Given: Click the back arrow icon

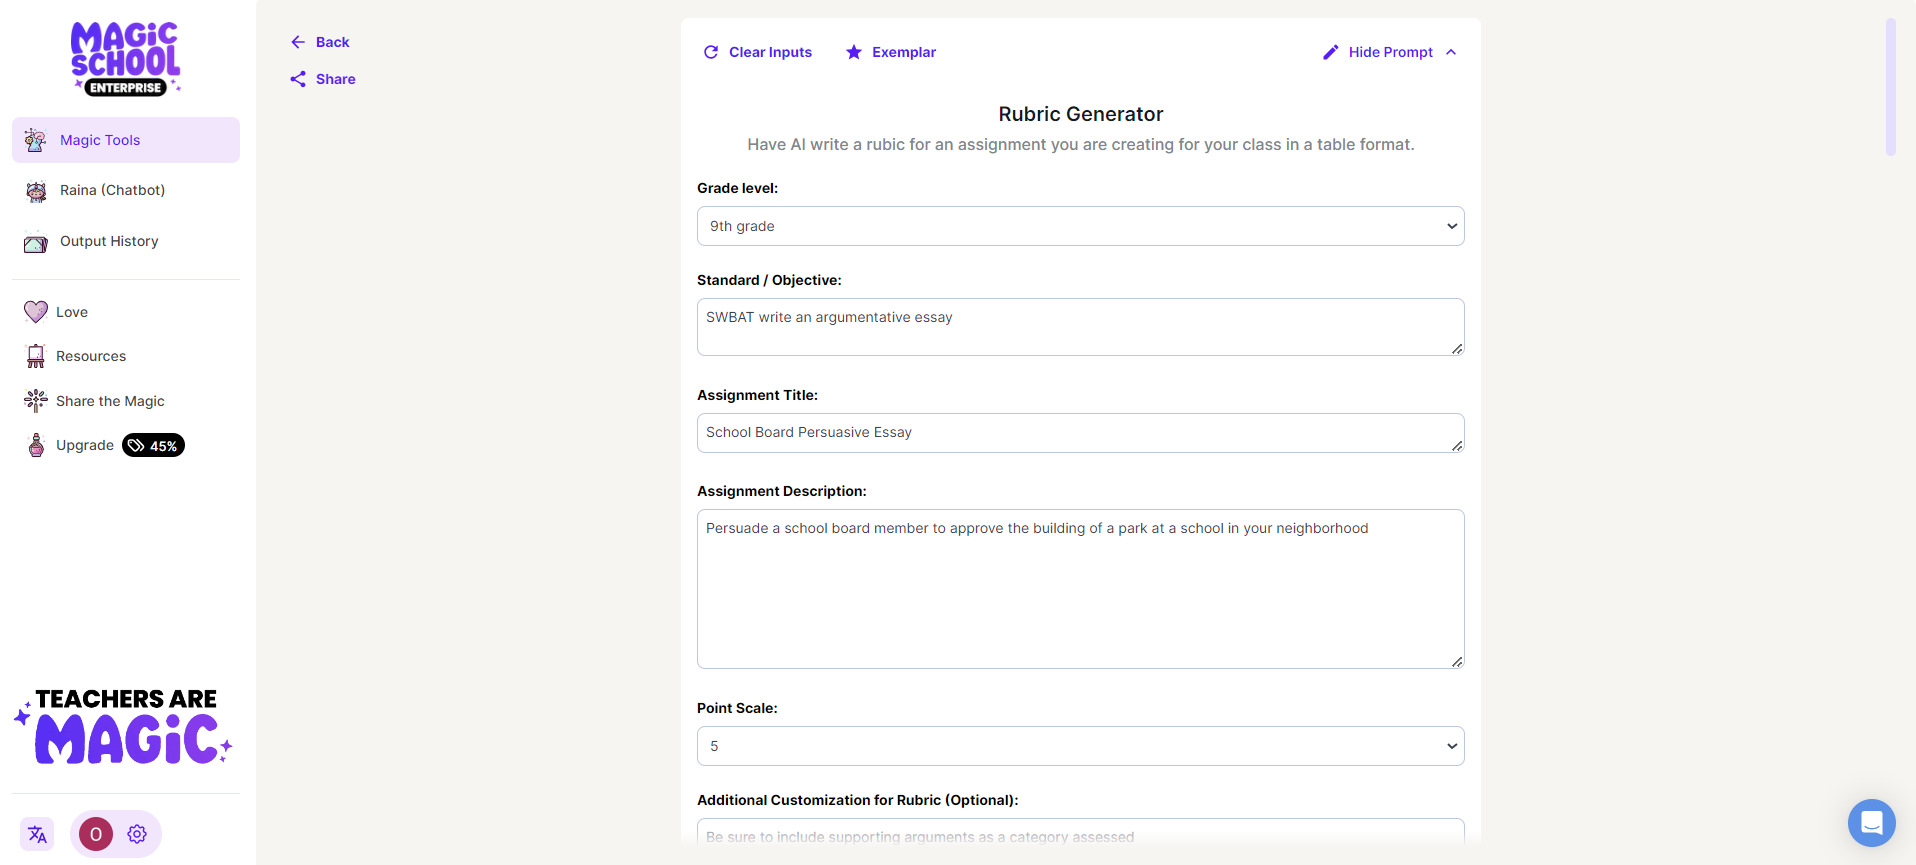Looking at the screenshot, I should [298, 42].
